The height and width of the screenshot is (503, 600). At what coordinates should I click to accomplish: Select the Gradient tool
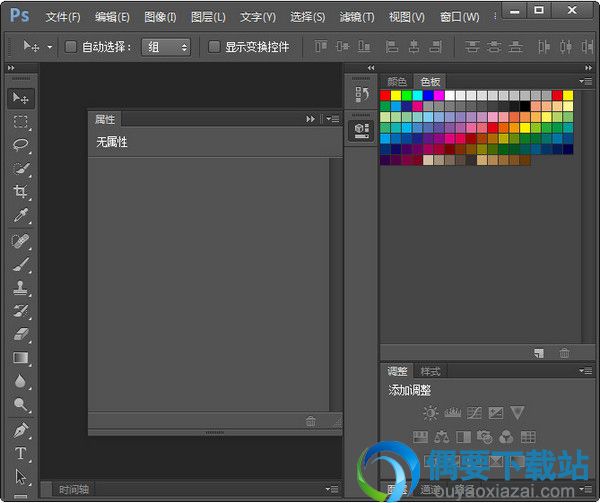point(21,358)
